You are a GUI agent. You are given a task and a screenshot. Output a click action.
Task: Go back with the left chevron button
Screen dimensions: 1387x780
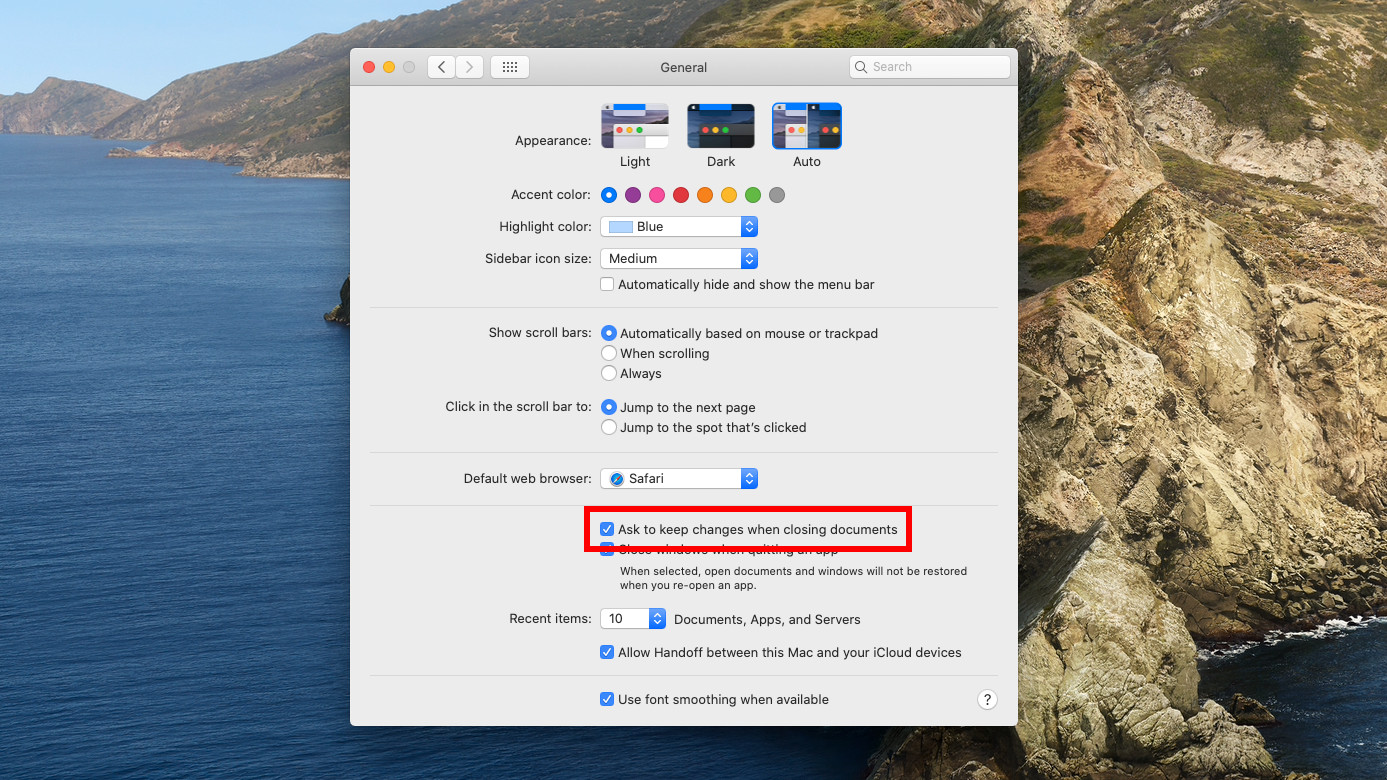point(442,67)
